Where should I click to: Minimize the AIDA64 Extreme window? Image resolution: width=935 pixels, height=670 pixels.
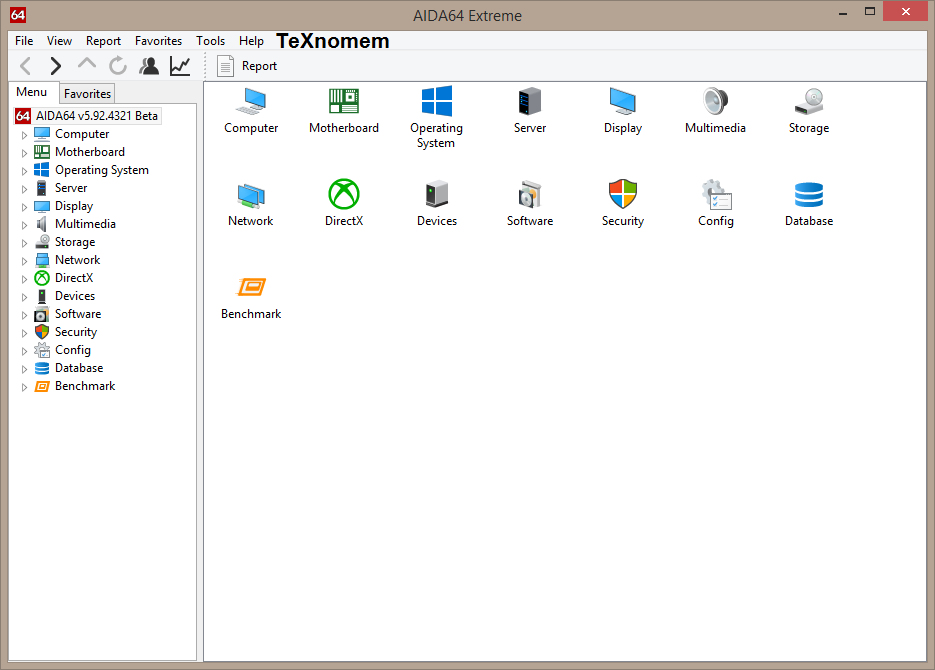coord(843,12)
